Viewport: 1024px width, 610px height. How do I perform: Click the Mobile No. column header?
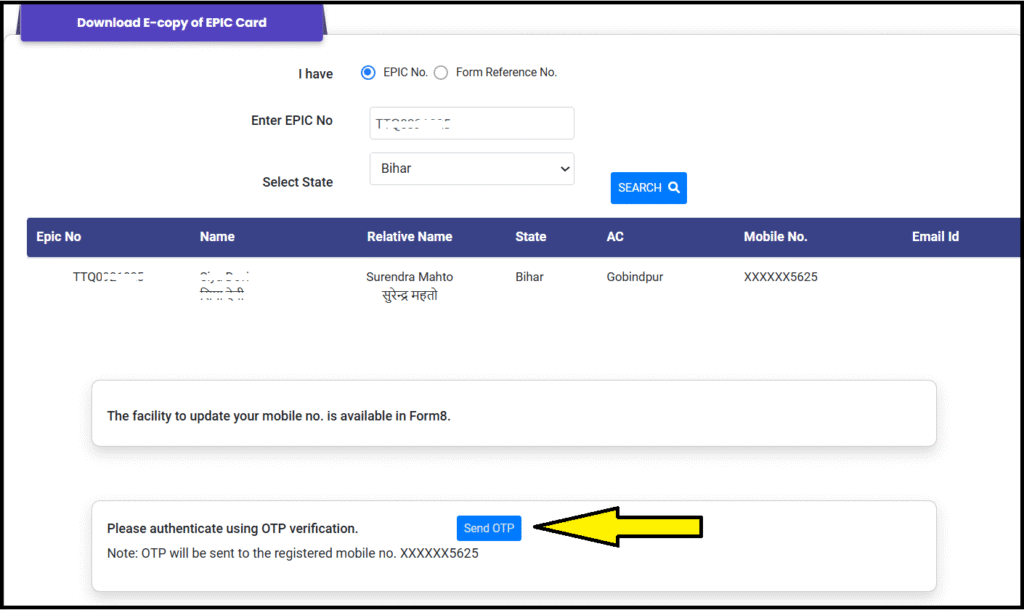[x=775, y=237]
